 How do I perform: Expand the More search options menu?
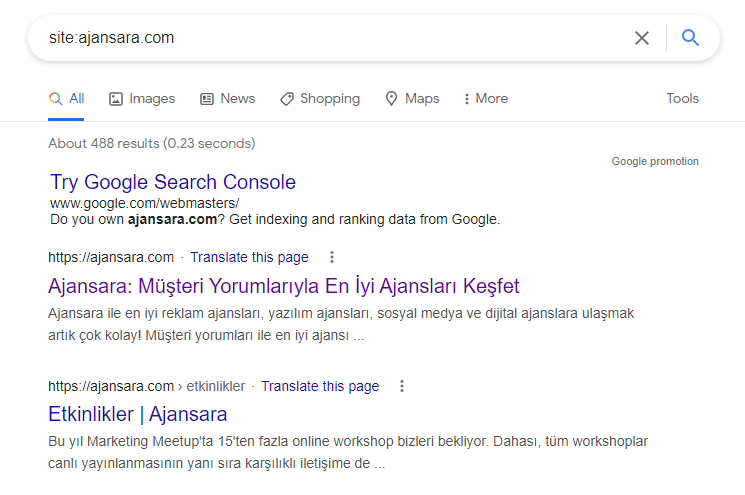tap(486, 98)
